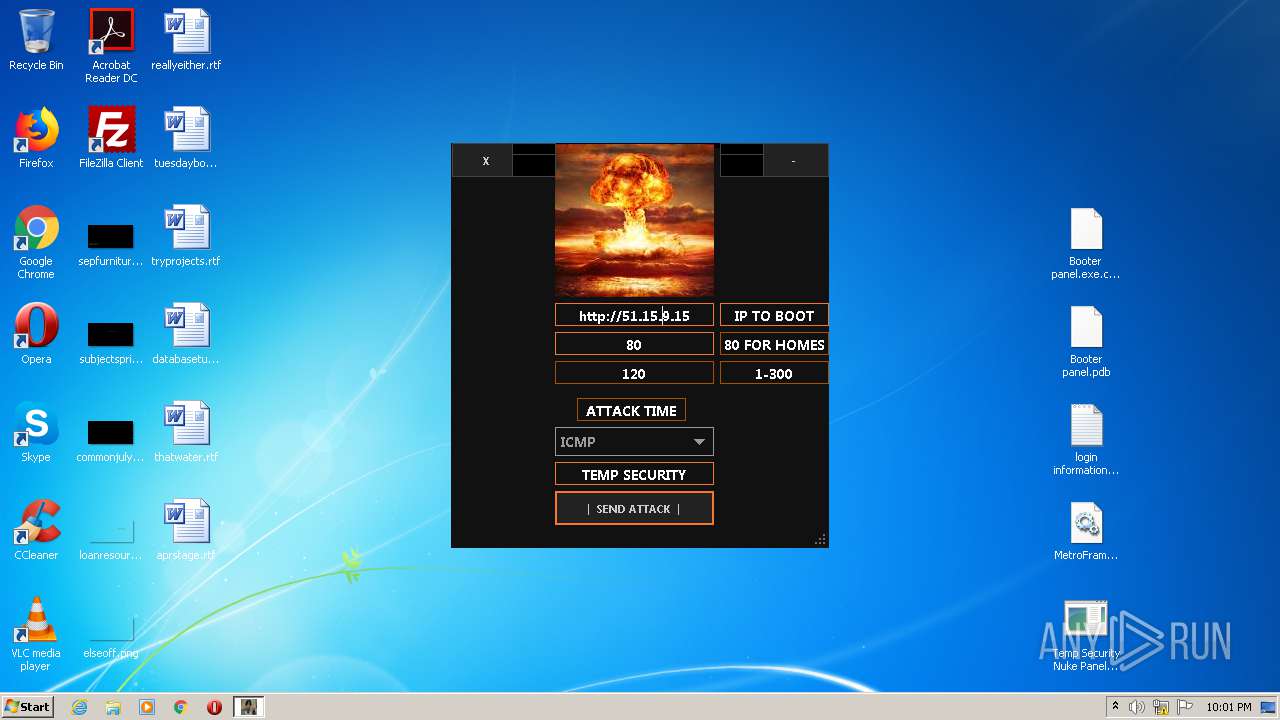Click the TEMP SECURITY label
The image size is (1280, 720).
(x=634, y=474)
